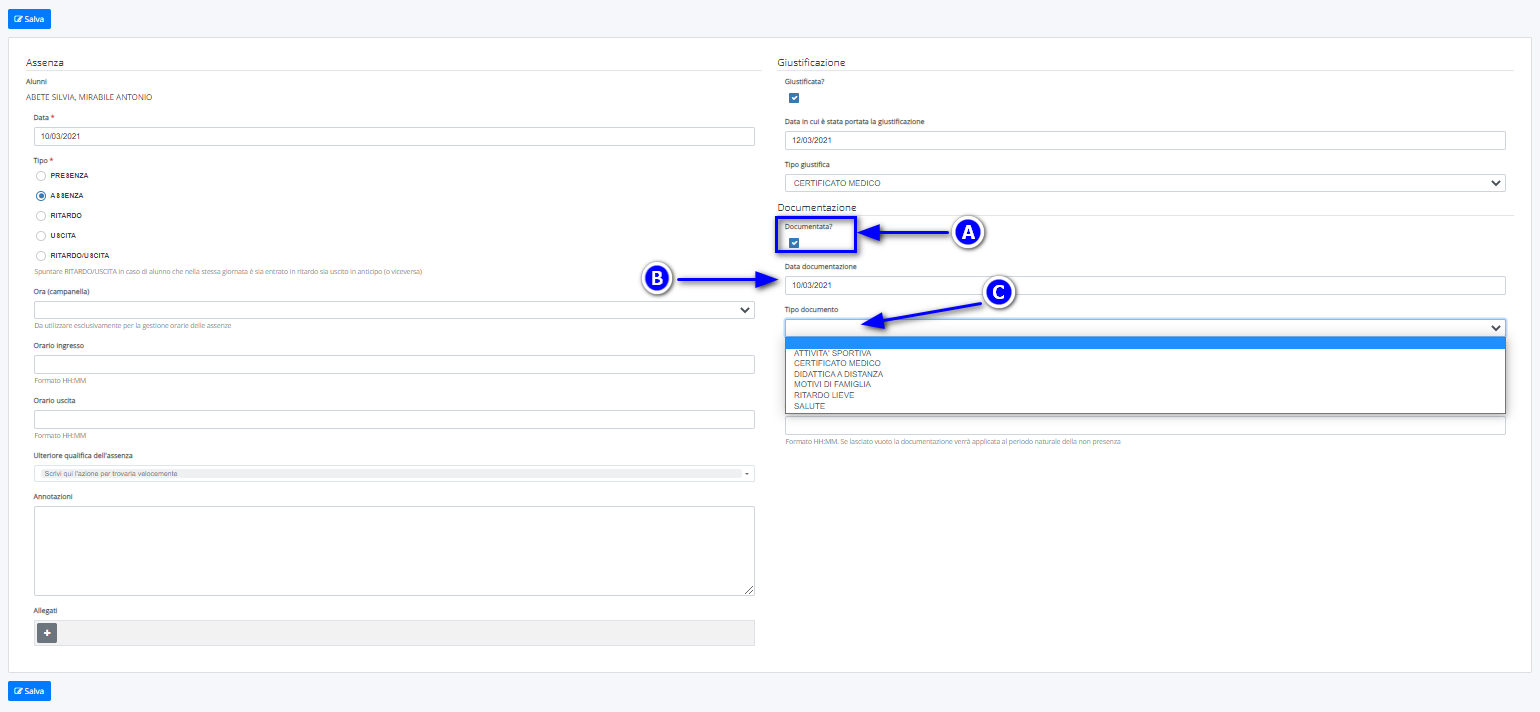Open the Ora (campanella) dropdown
This screenshot has height=712, width=1540.
pos(394,310)
